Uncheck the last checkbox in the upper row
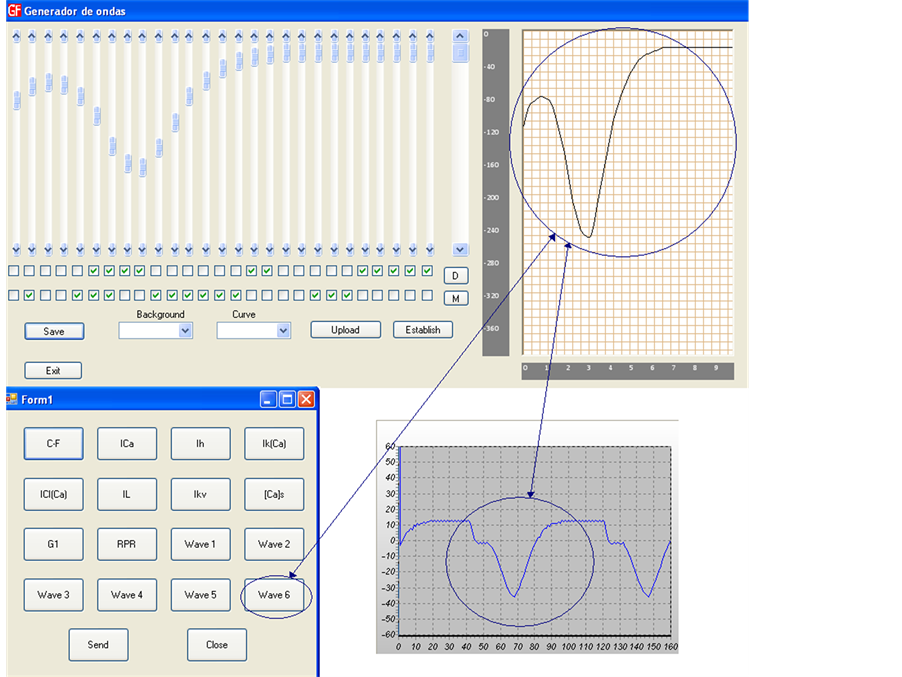This screenshot has width=902, height=677. 427,271
